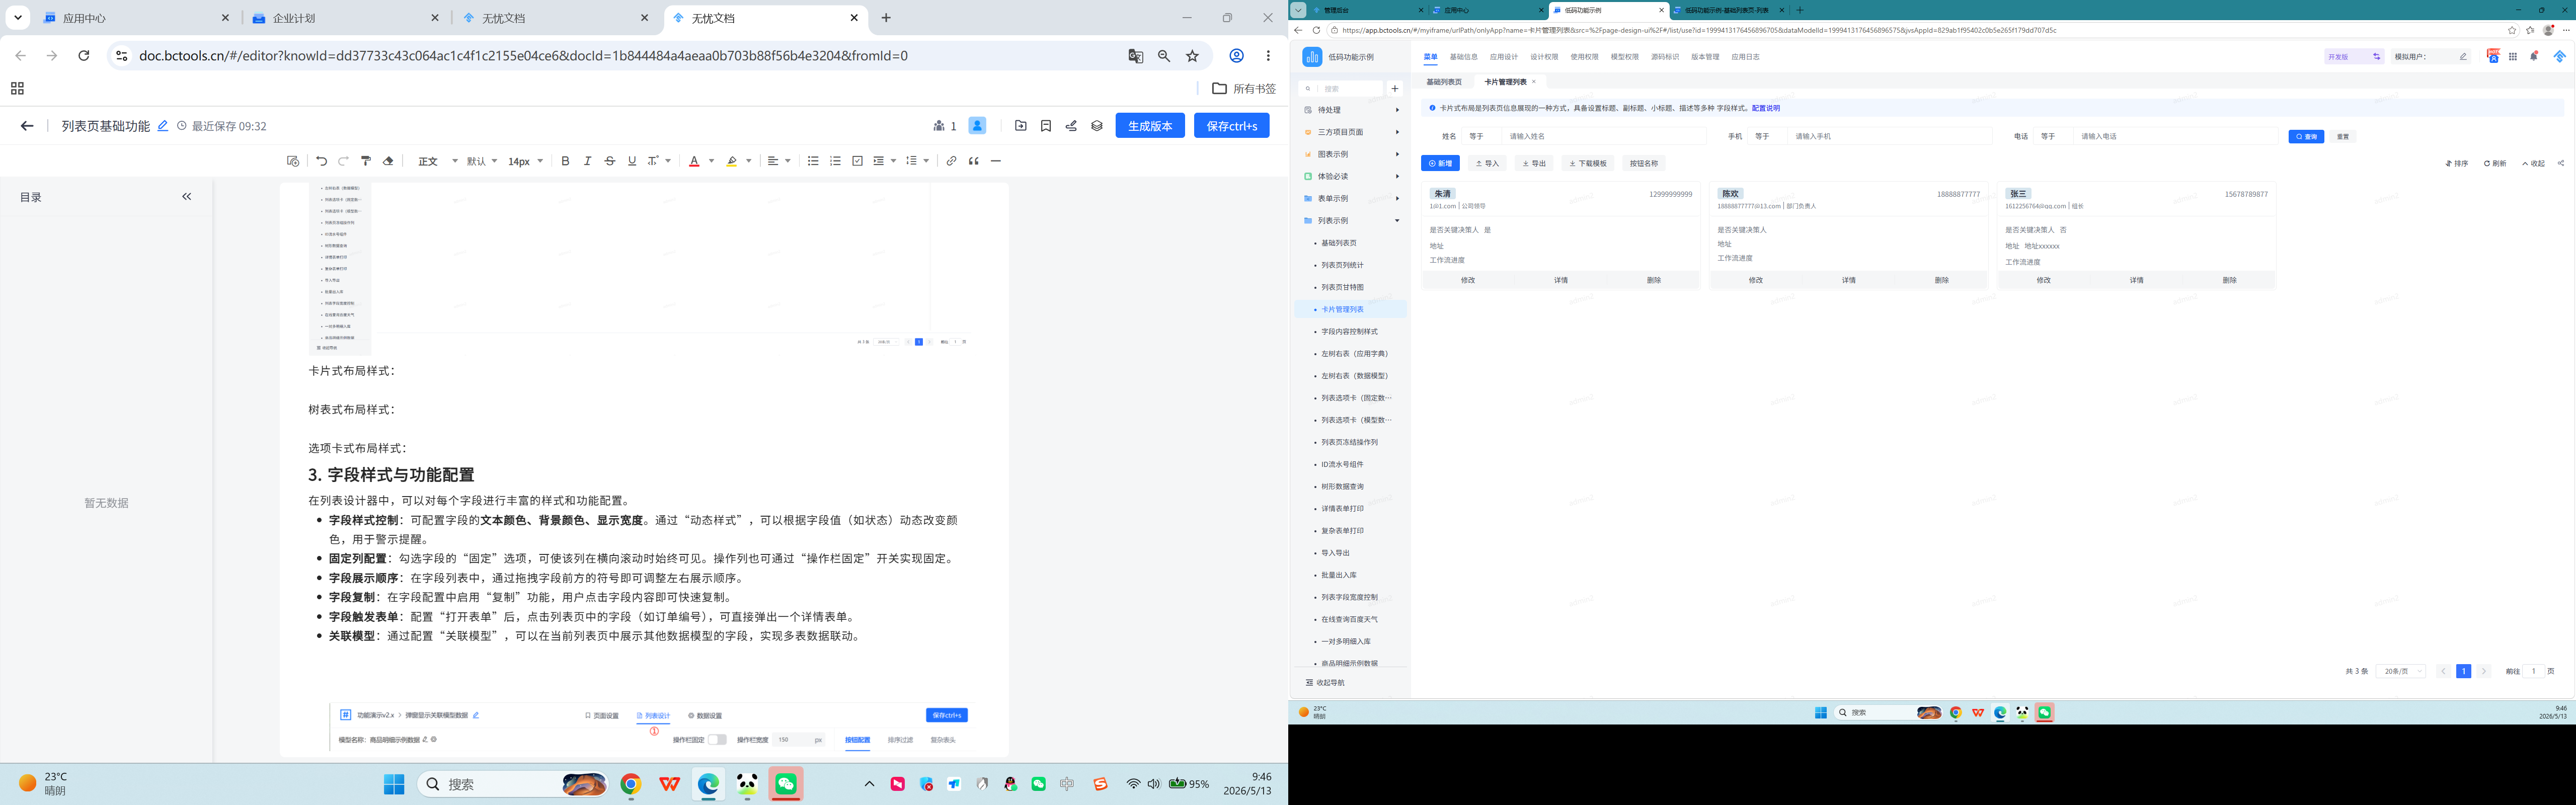
Task: Switch to the 基础信息 top menu
Action: tap(1463, 57)
